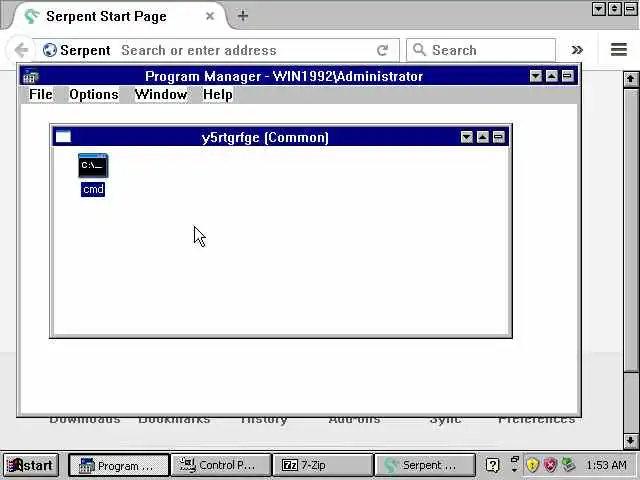The image size is (640, 480).
Task: Switch to Control Panel taskbar button
Action: (x=221, y=465)
